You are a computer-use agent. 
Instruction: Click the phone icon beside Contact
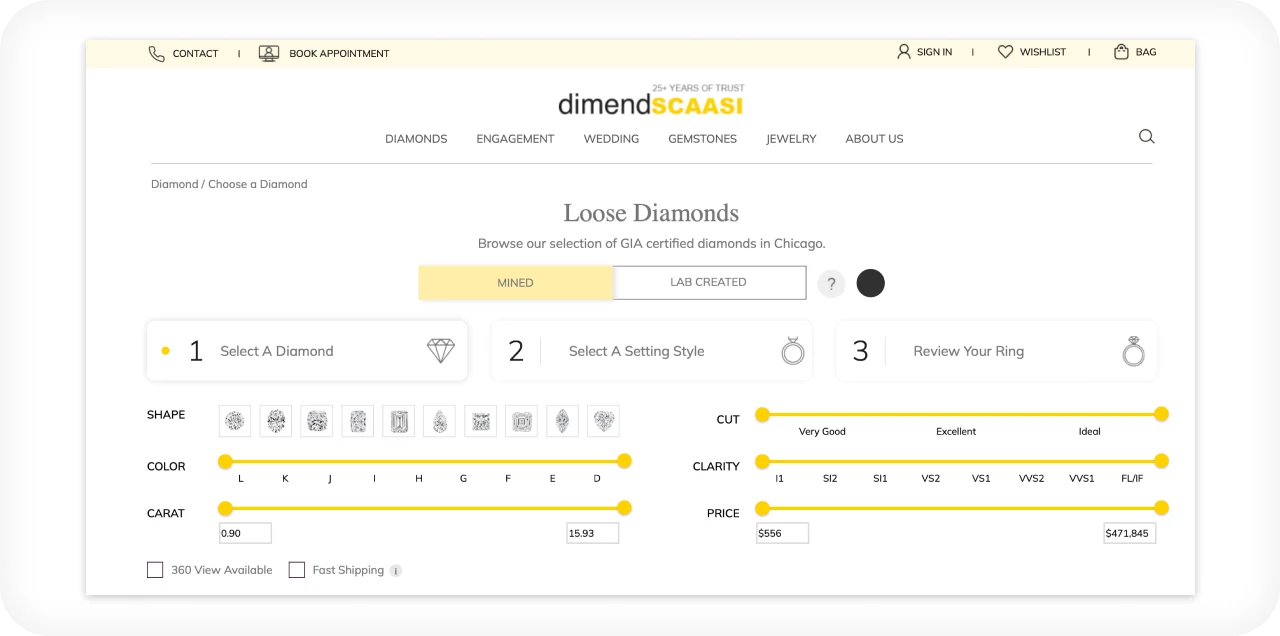click(157, 53)
